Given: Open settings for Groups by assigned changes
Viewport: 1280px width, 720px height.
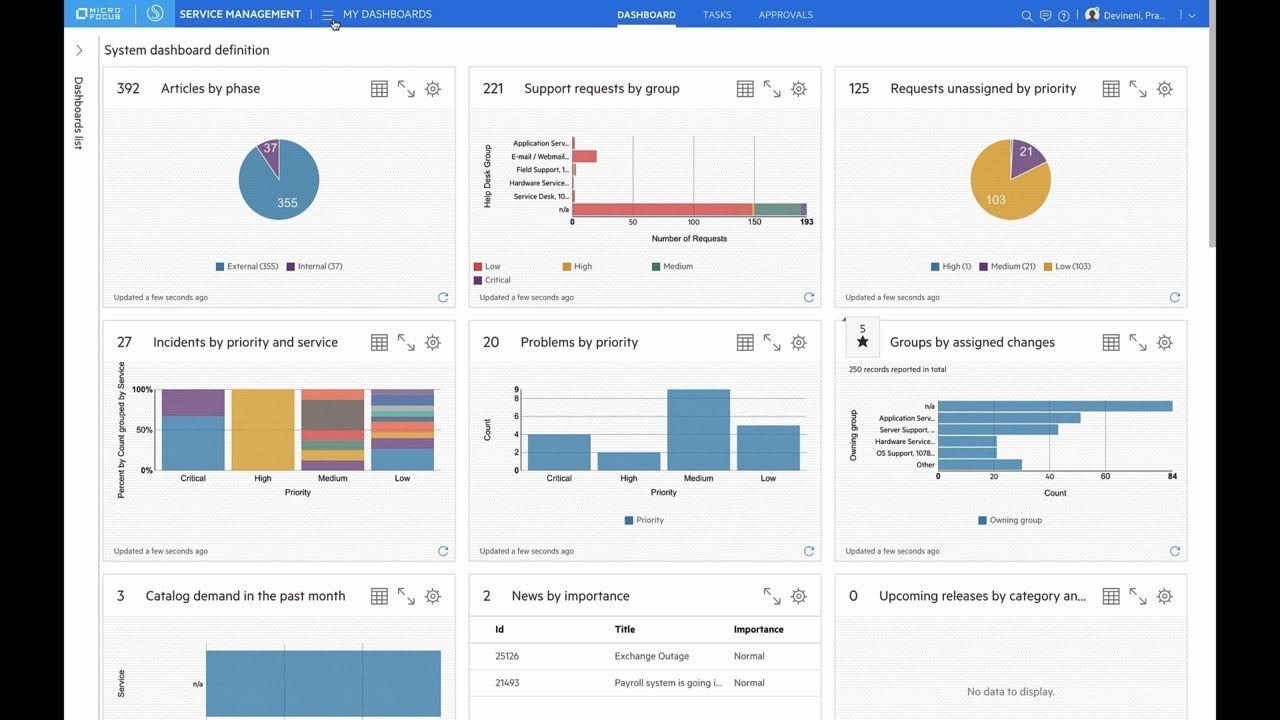Looking at the screenshot, I should pos(1165,343).
